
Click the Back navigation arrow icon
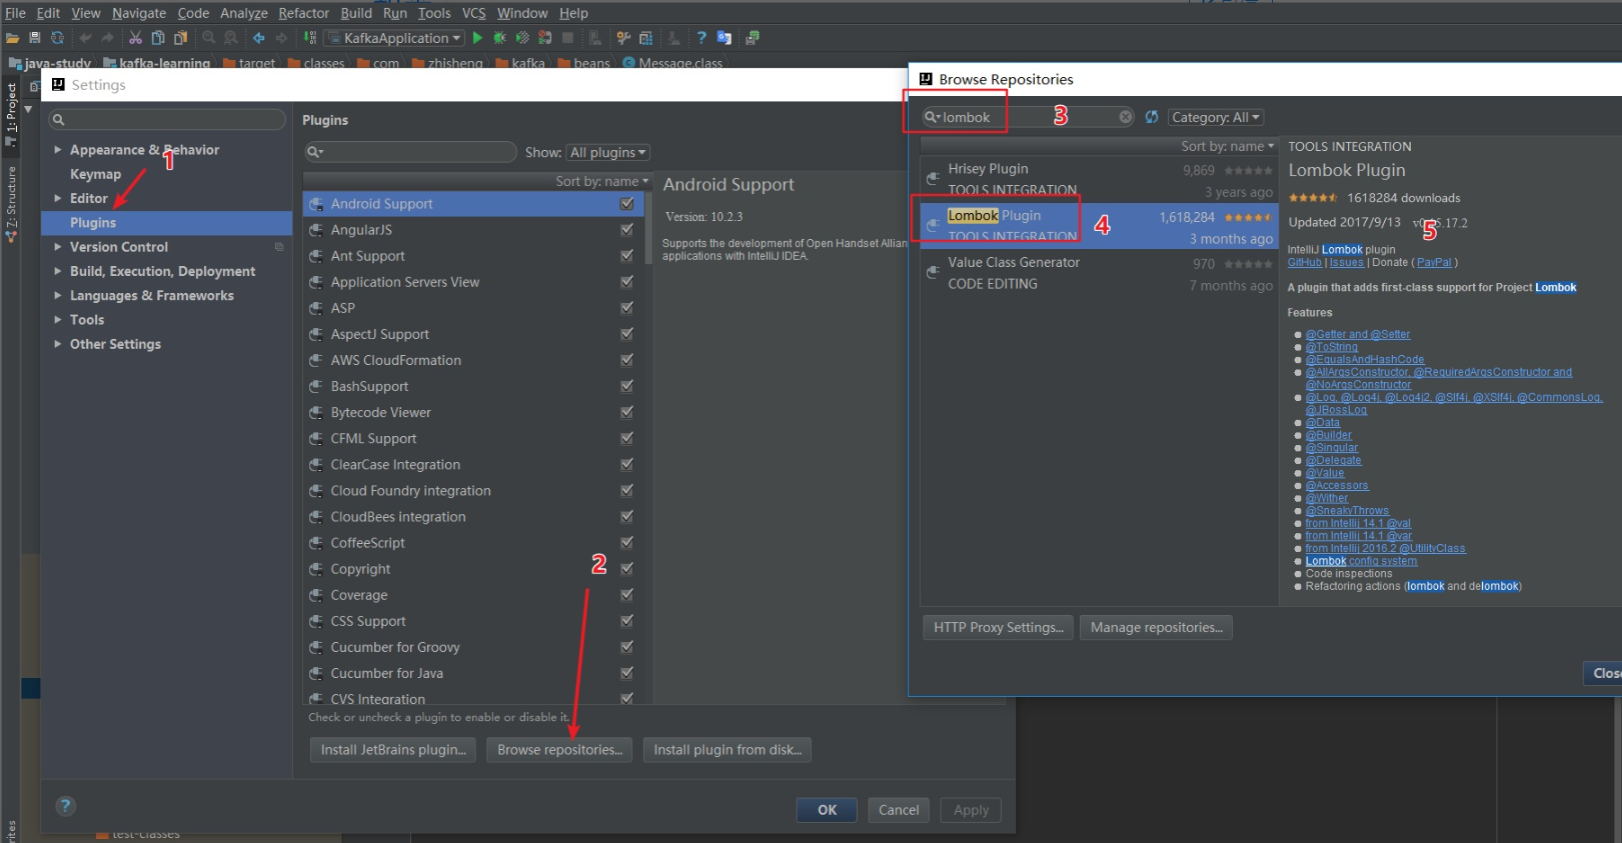coord(259,38)
